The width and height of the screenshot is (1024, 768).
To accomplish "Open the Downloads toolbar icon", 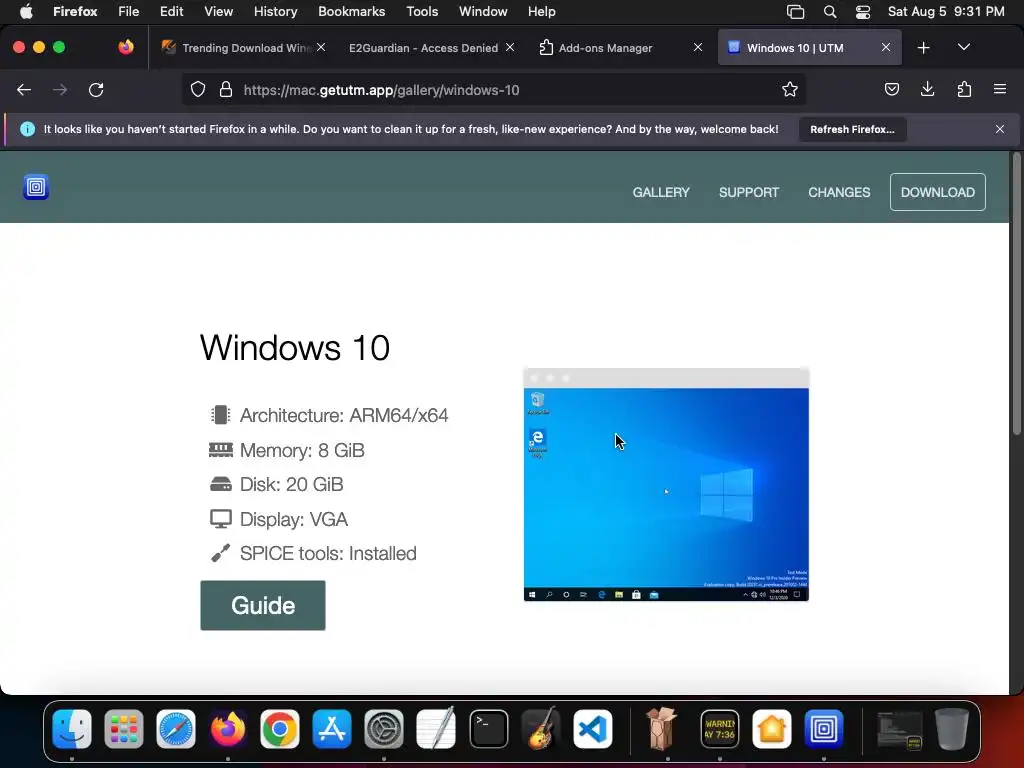I will click(927, 89).
